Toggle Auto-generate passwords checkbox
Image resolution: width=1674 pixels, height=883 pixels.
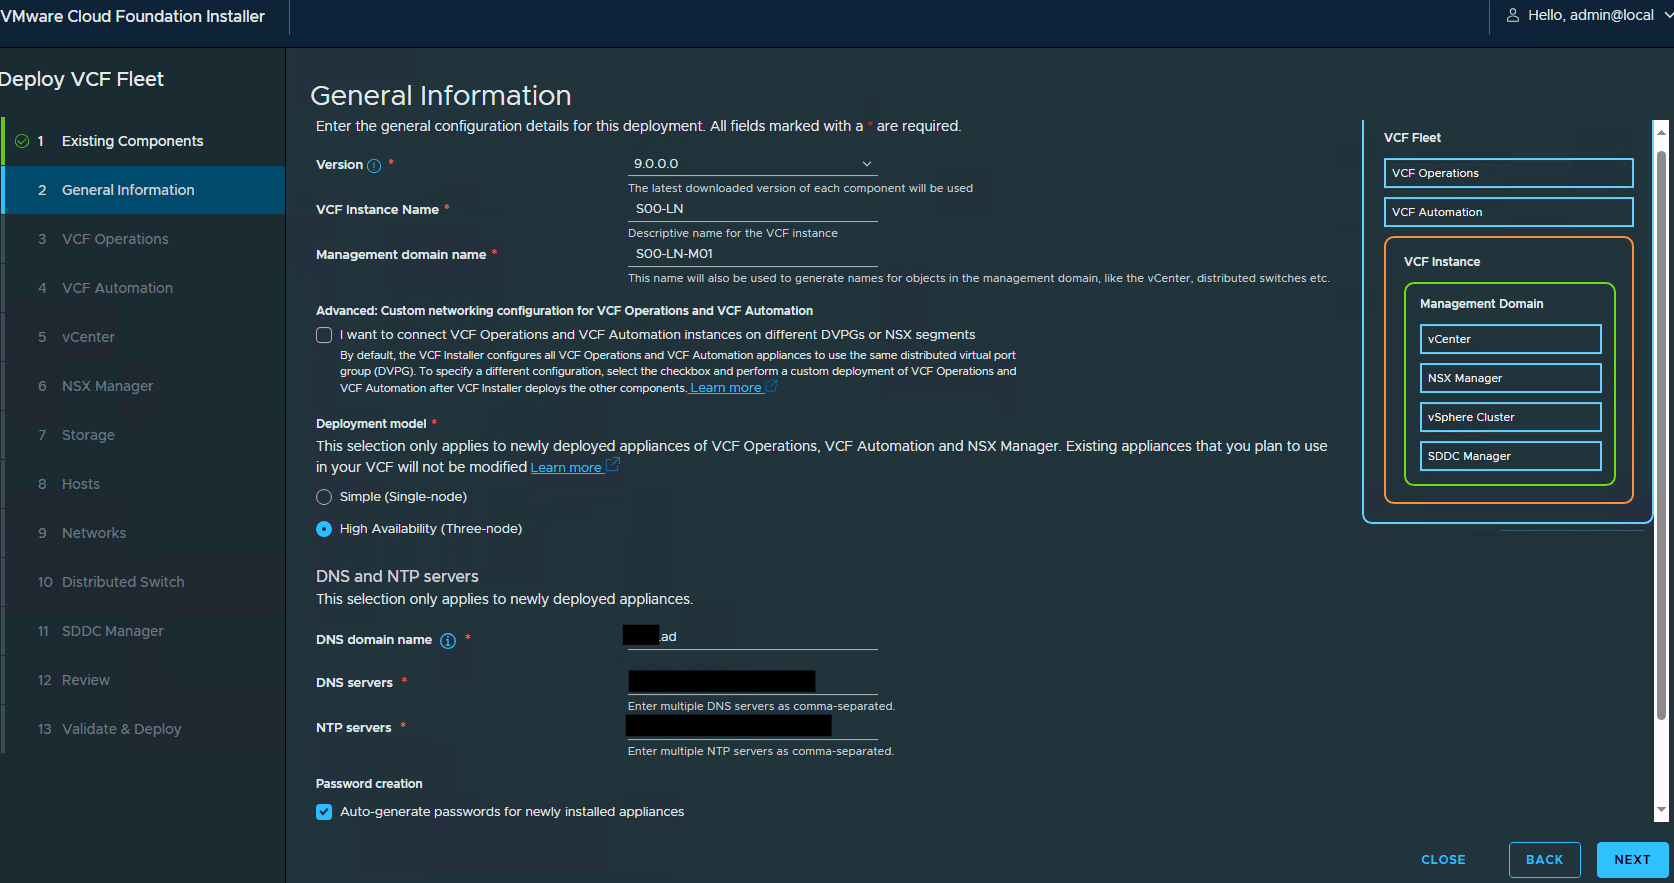tap(324, 812)
